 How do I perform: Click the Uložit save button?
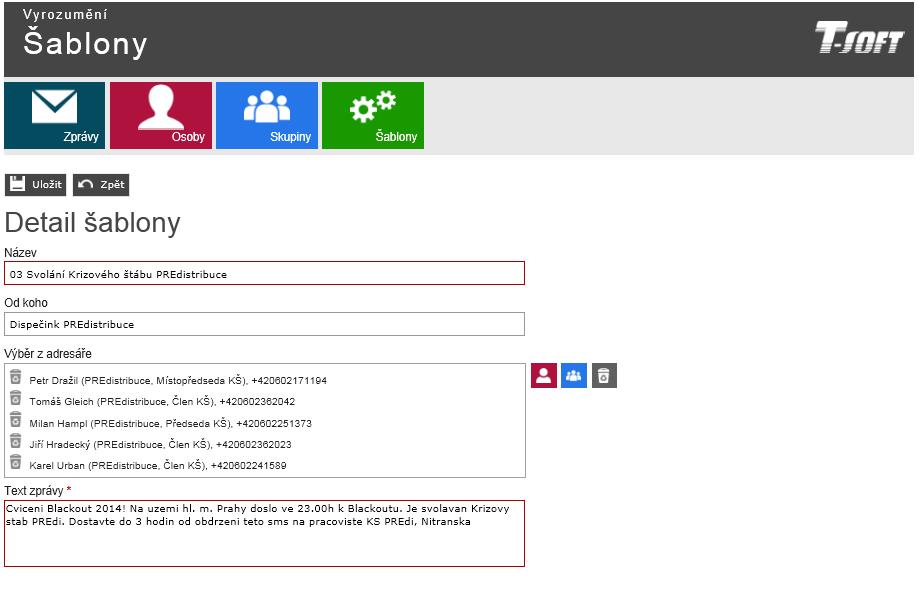[x=36, y=185]
